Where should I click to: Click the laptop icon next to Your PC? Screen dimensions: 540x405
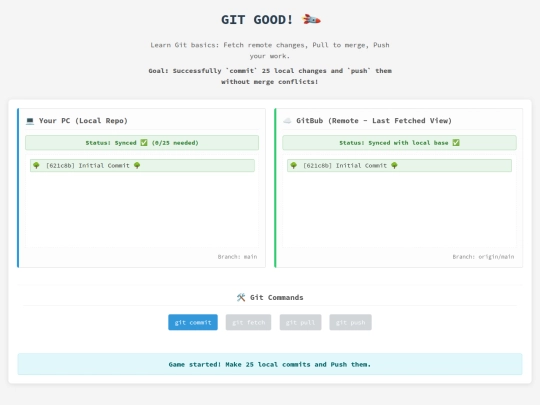[x=30, y=121]
